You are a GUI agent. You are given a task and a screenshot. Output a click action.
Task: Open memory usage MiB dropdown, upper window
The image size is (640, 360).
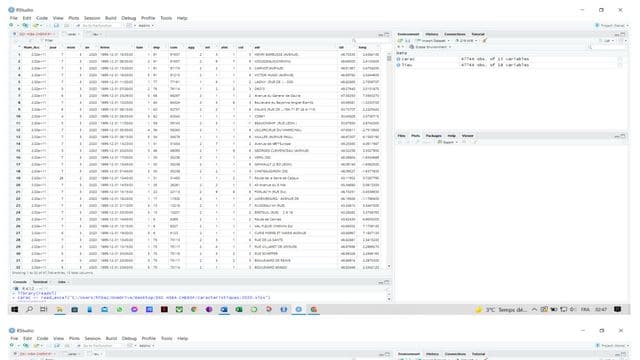click(466, 40)
